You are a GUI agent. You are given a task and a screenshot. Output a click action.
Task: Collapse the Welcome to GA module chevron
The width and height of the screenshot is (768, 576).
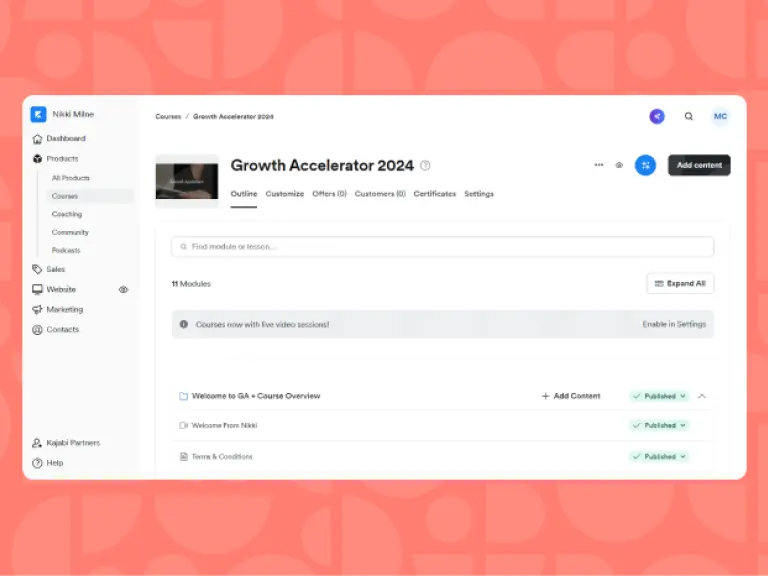coord(702,396)
